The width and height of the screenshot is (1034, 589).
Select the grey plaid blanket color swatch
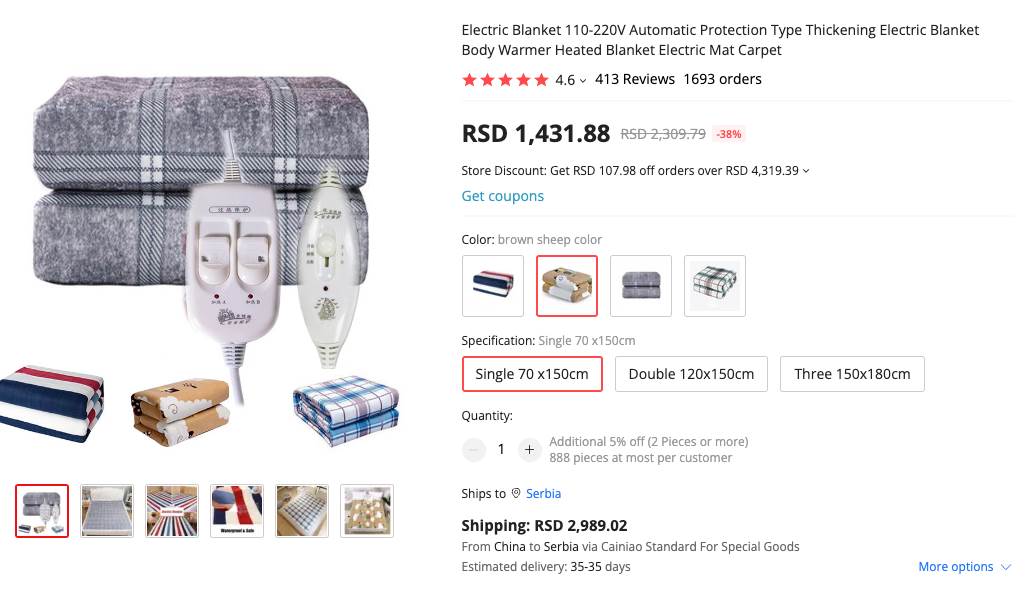pyautogui.click(x=641, y=286)
